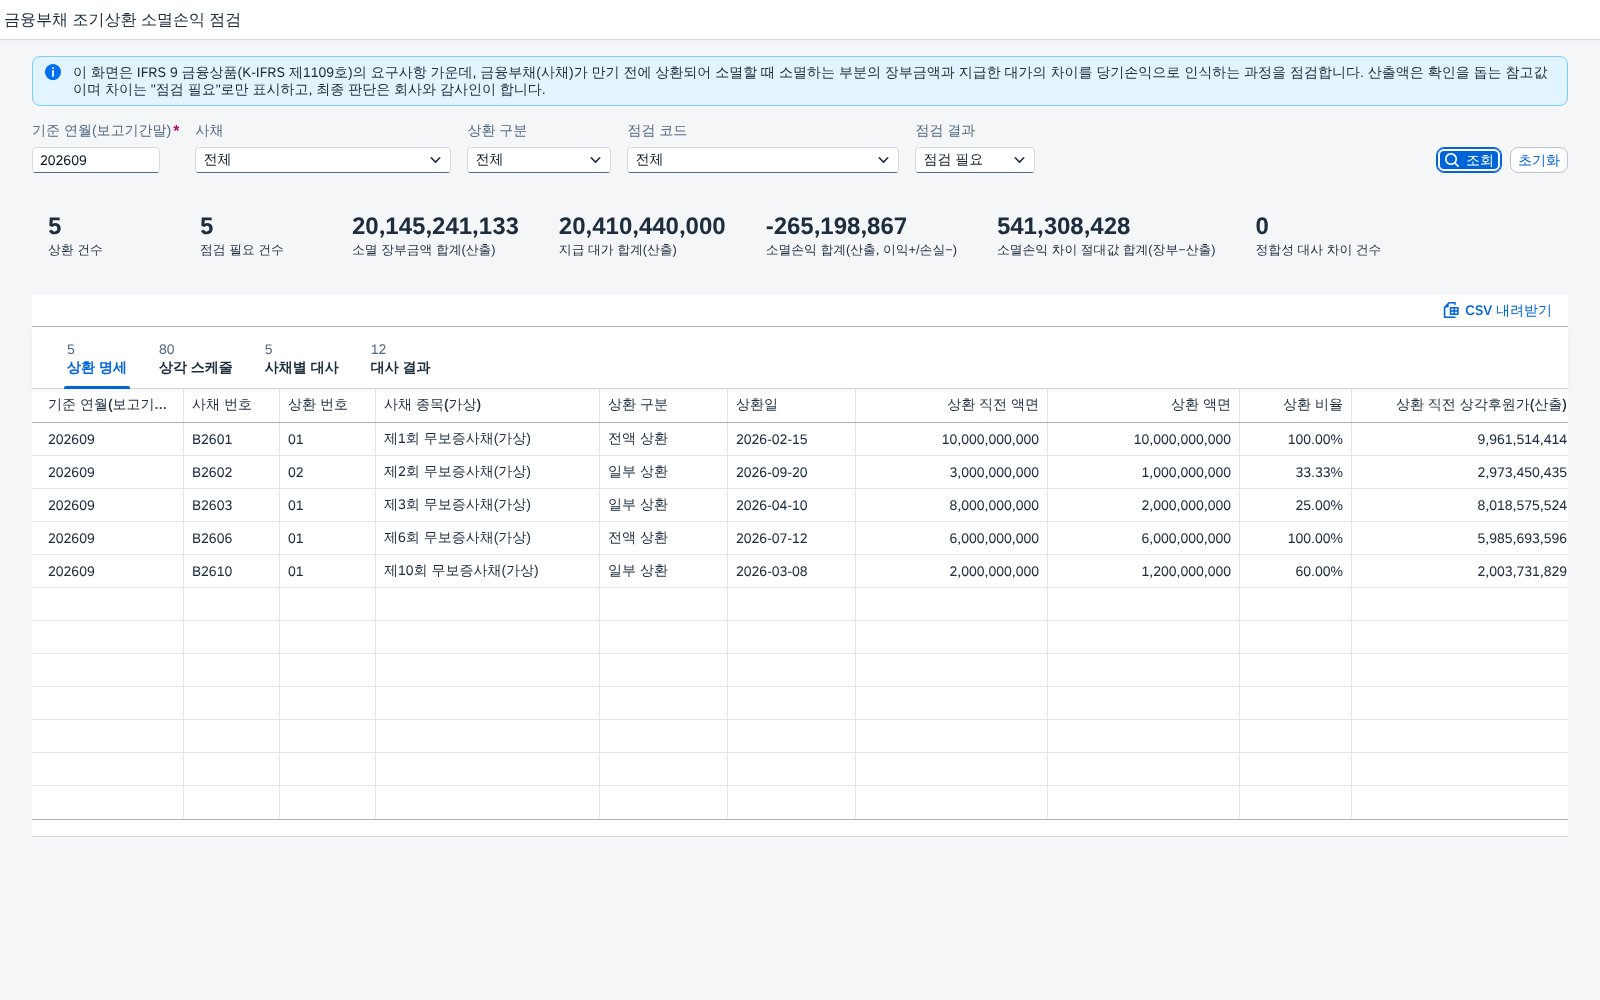
Task: Expand the 상환 구분 dropdown
Action: (x=538, y=160)
